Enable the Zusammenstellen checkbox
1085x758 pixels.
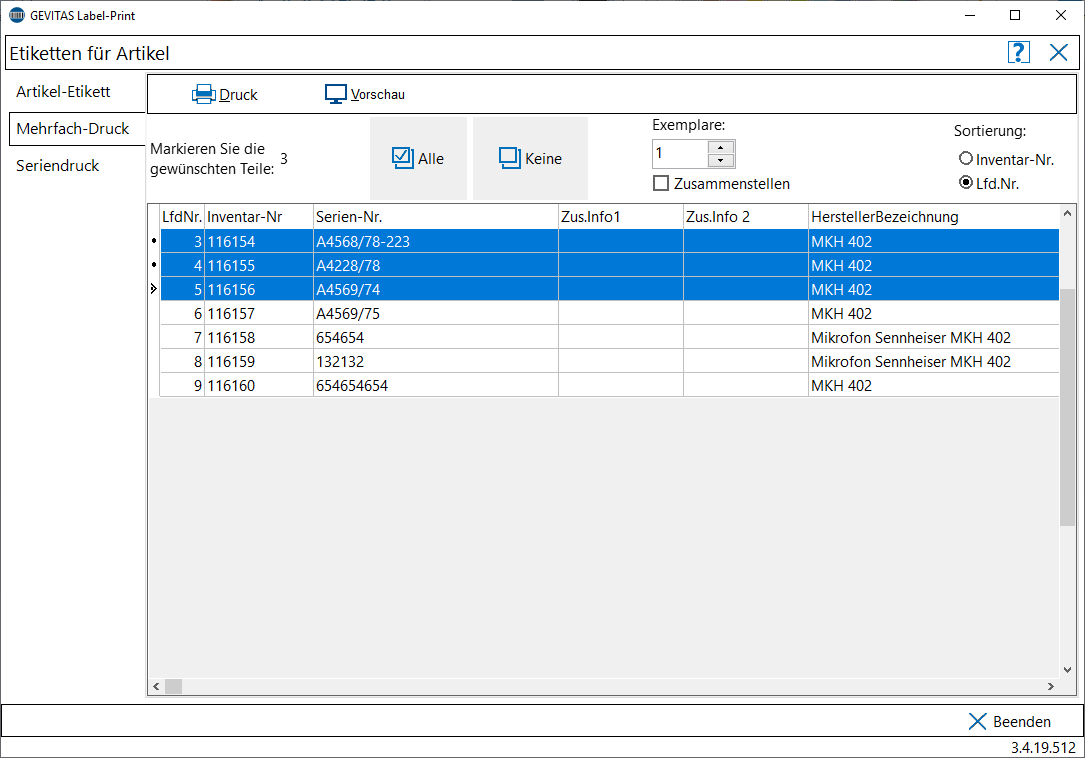point(662,183)
